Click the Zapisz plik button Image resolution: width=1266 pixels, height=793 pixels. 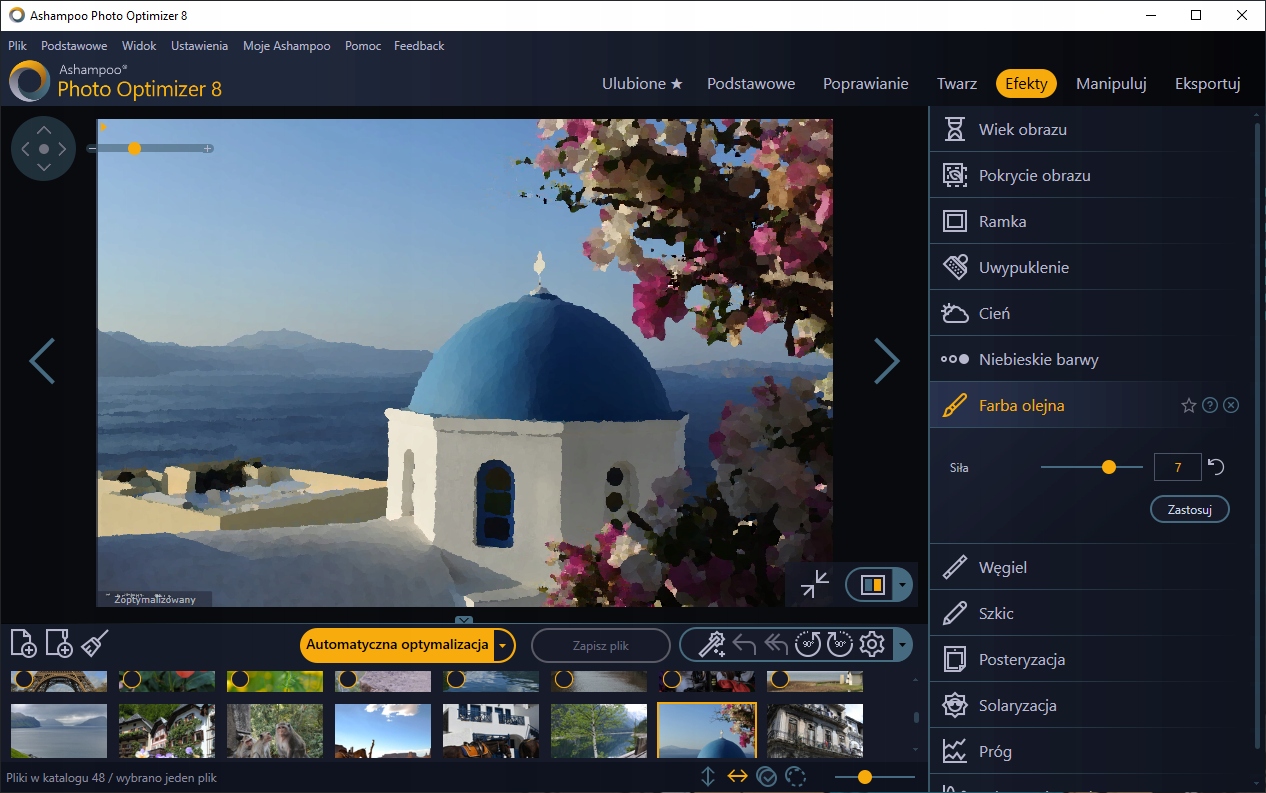point(600,646)
